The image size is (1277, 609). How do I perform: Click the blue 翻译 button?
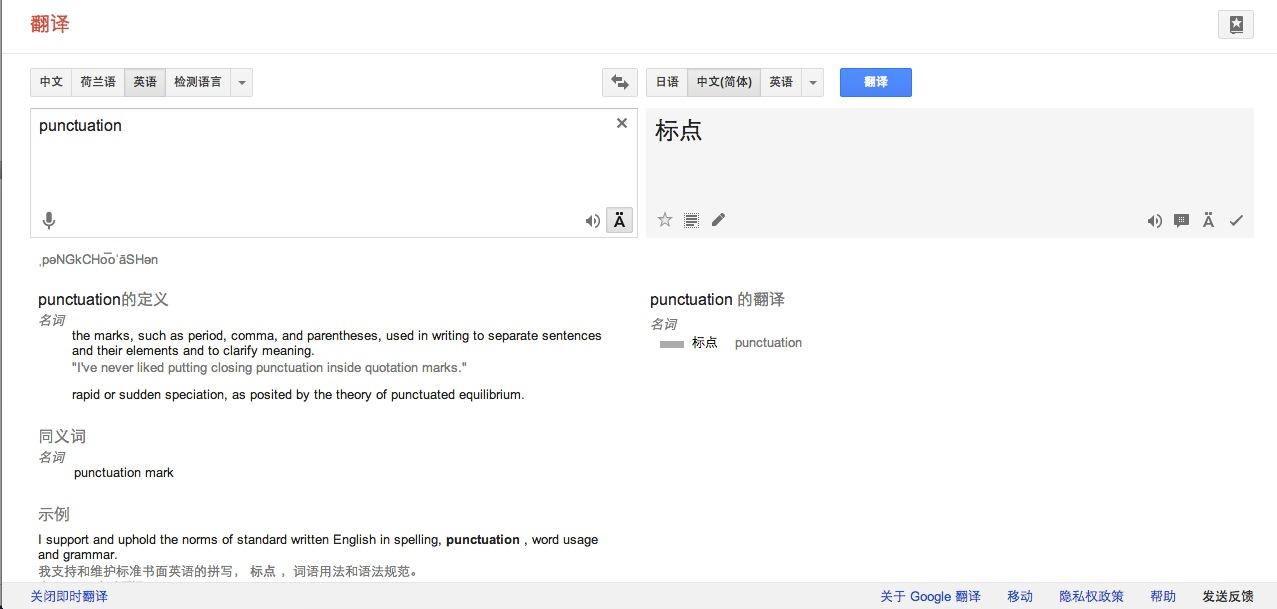875,82
